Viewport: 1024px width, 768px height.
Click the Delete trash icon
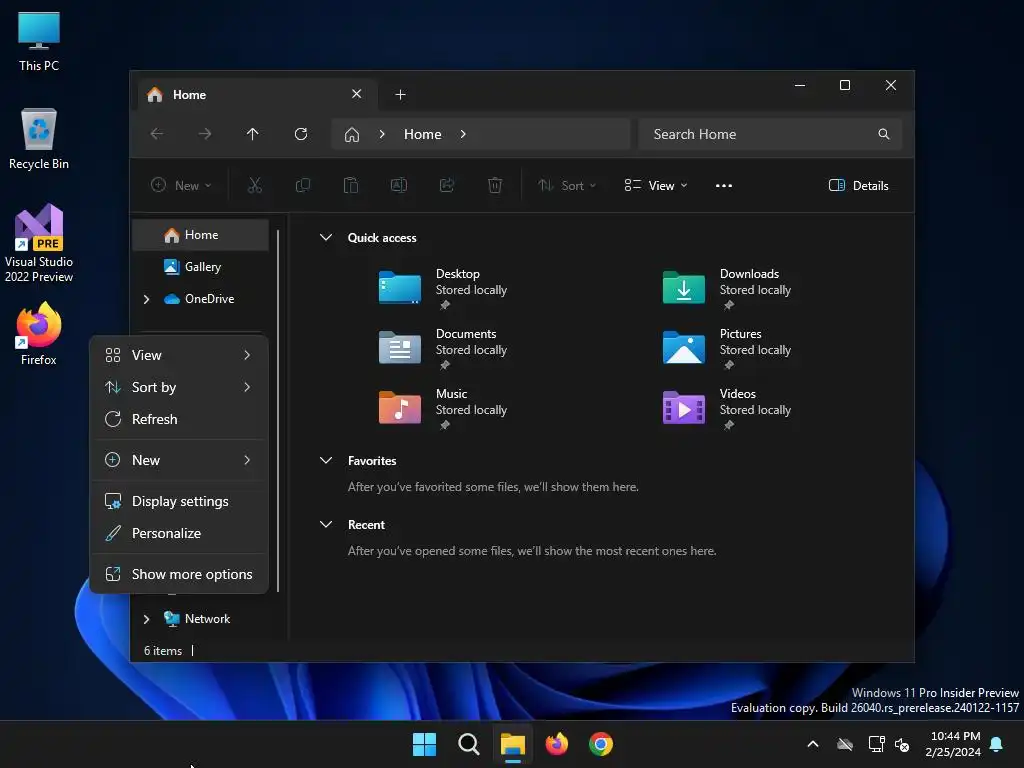click(x=495, y=185)
